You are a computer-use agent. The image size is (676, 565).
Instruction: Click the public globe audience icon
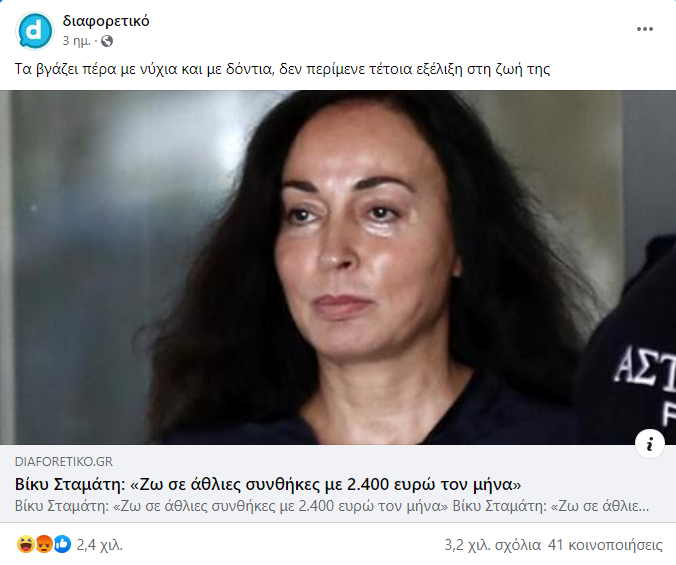click(x=106, y=41)
